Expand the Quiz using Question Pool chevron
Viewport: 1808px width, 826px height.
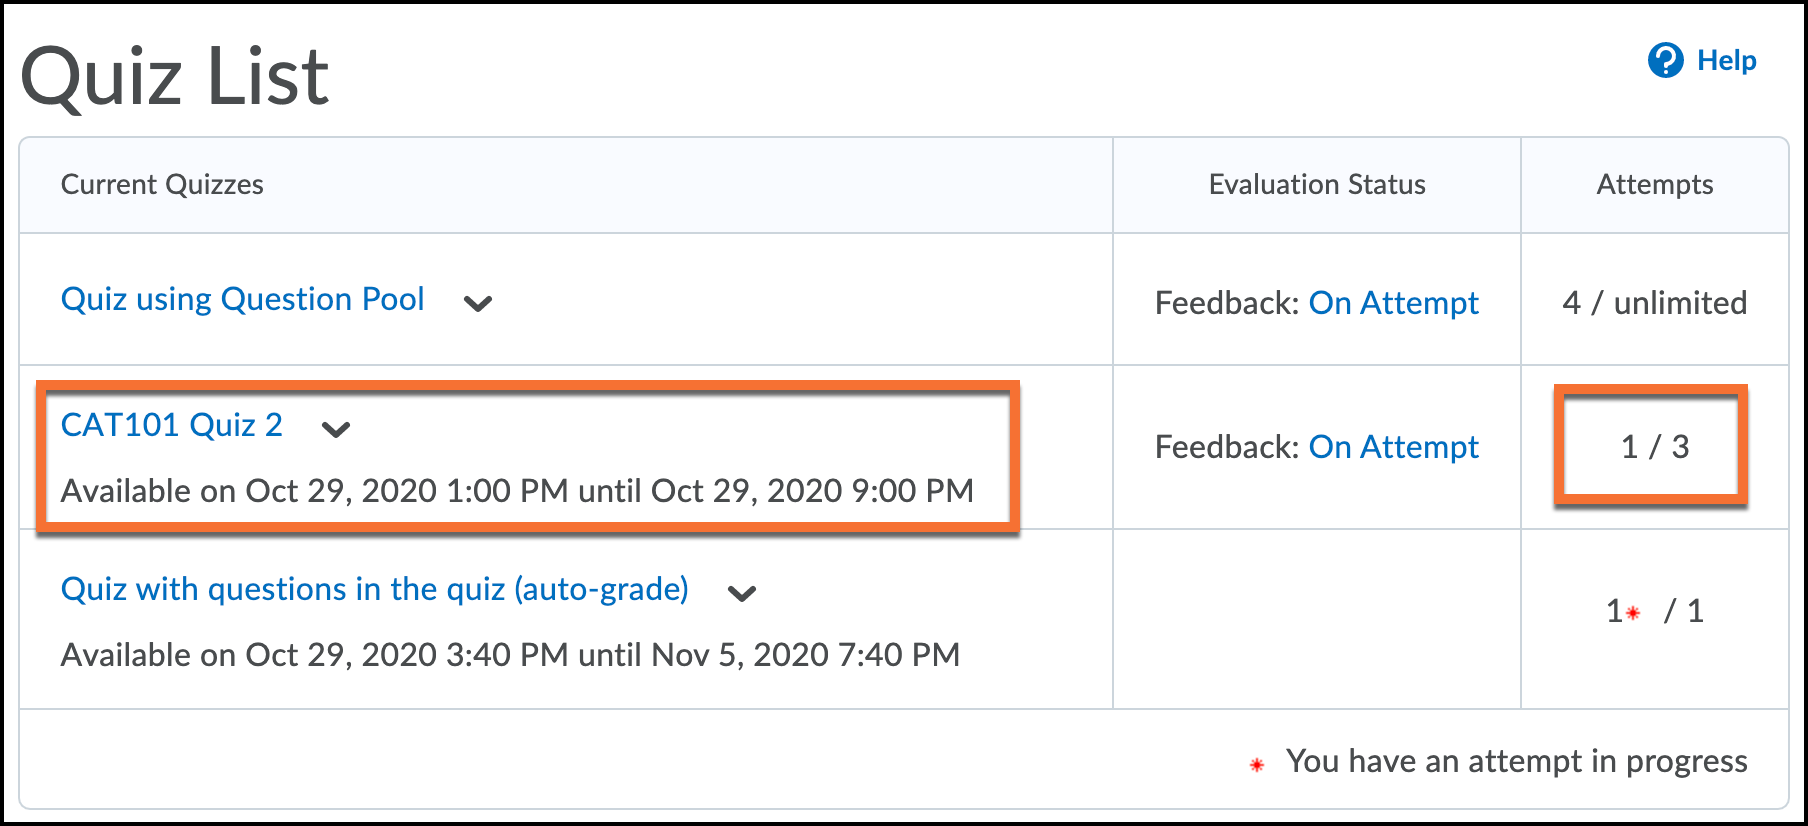click(478, 303)
